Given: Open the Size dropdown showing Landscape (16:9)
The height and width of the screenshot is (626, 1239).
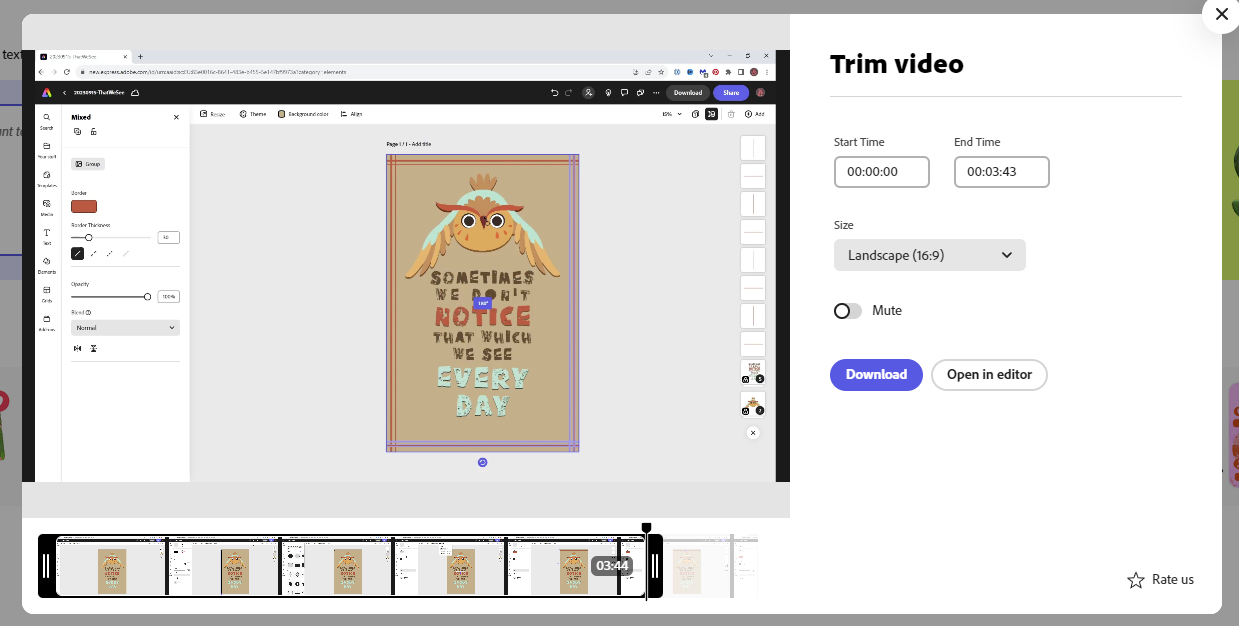Looking at the screenshot, I should point(929,255).
